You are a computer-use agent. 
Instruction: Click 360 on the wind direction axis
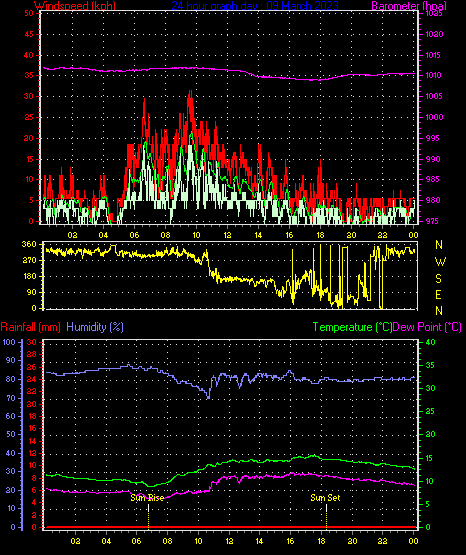pyautogui.click(x=29, y=244)
